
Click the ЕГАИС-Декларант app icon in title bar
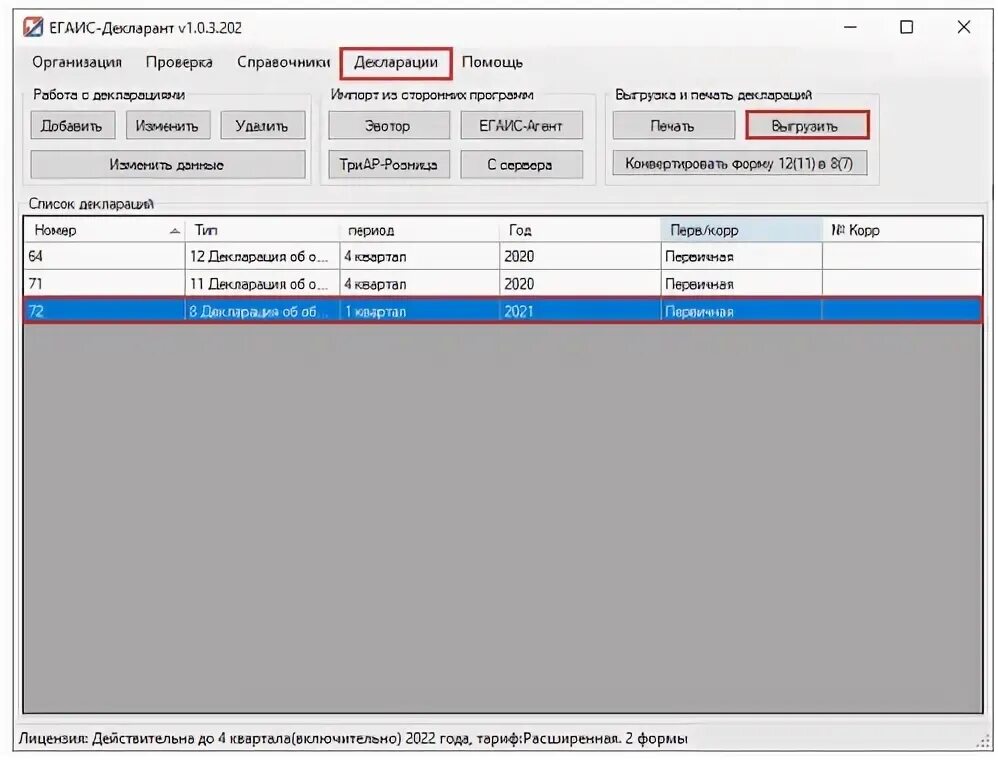coord(33,27)
